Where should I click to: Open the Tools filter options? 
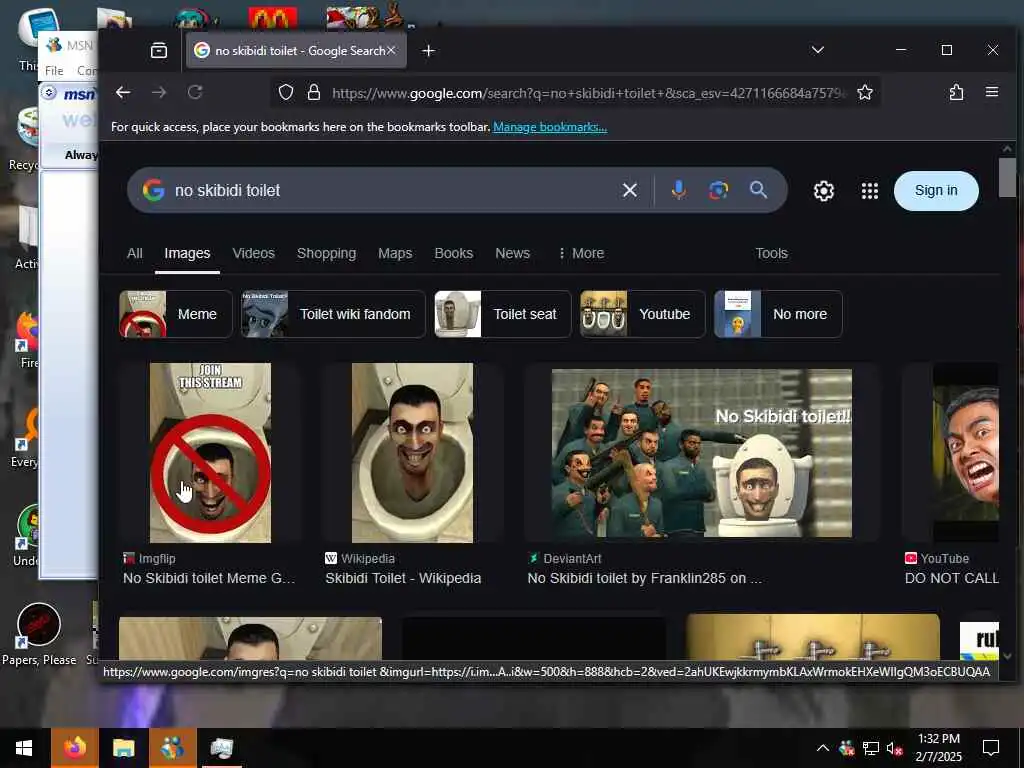click(x=771, y=253)
